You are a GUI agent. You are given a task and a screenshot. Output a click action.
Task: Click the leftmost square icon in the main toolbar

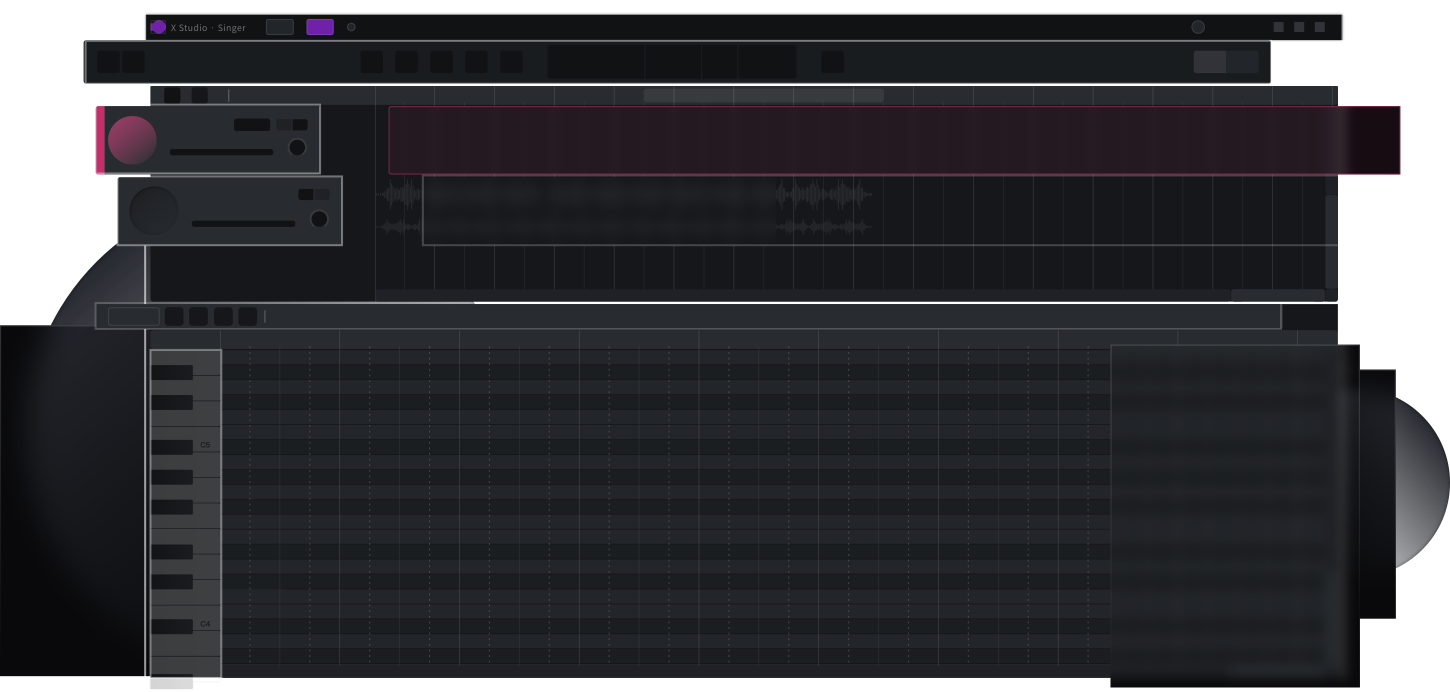[108, 62]
